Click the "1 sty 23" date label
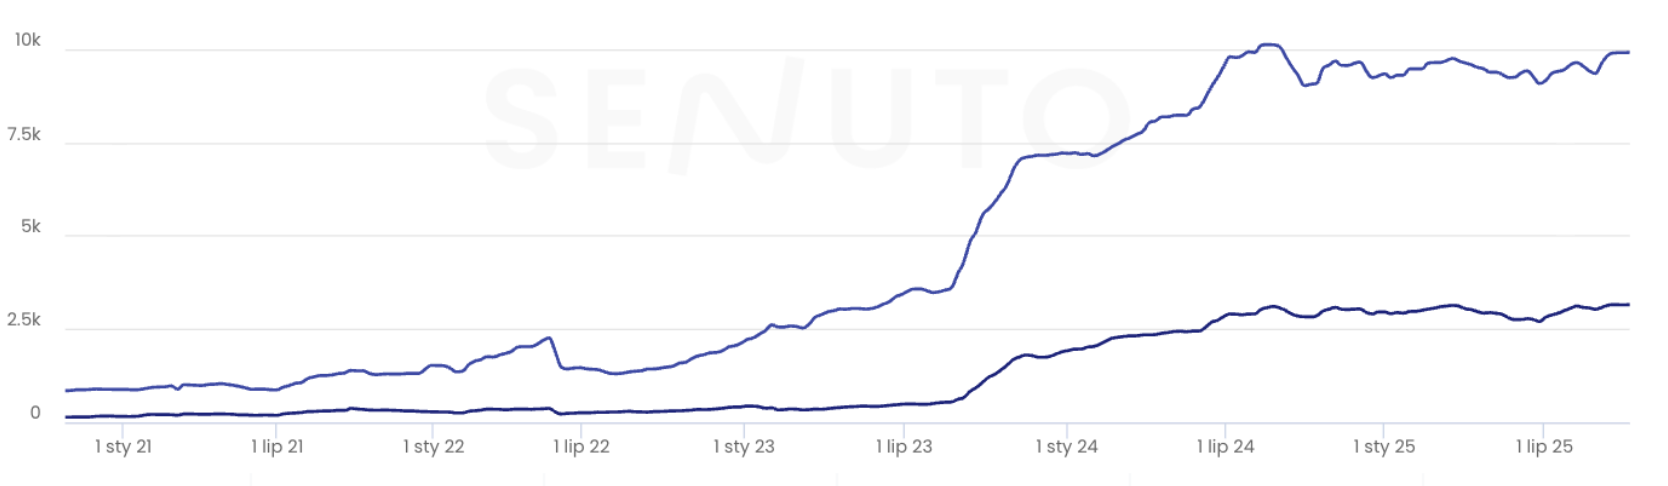 (x=743, y=447)
